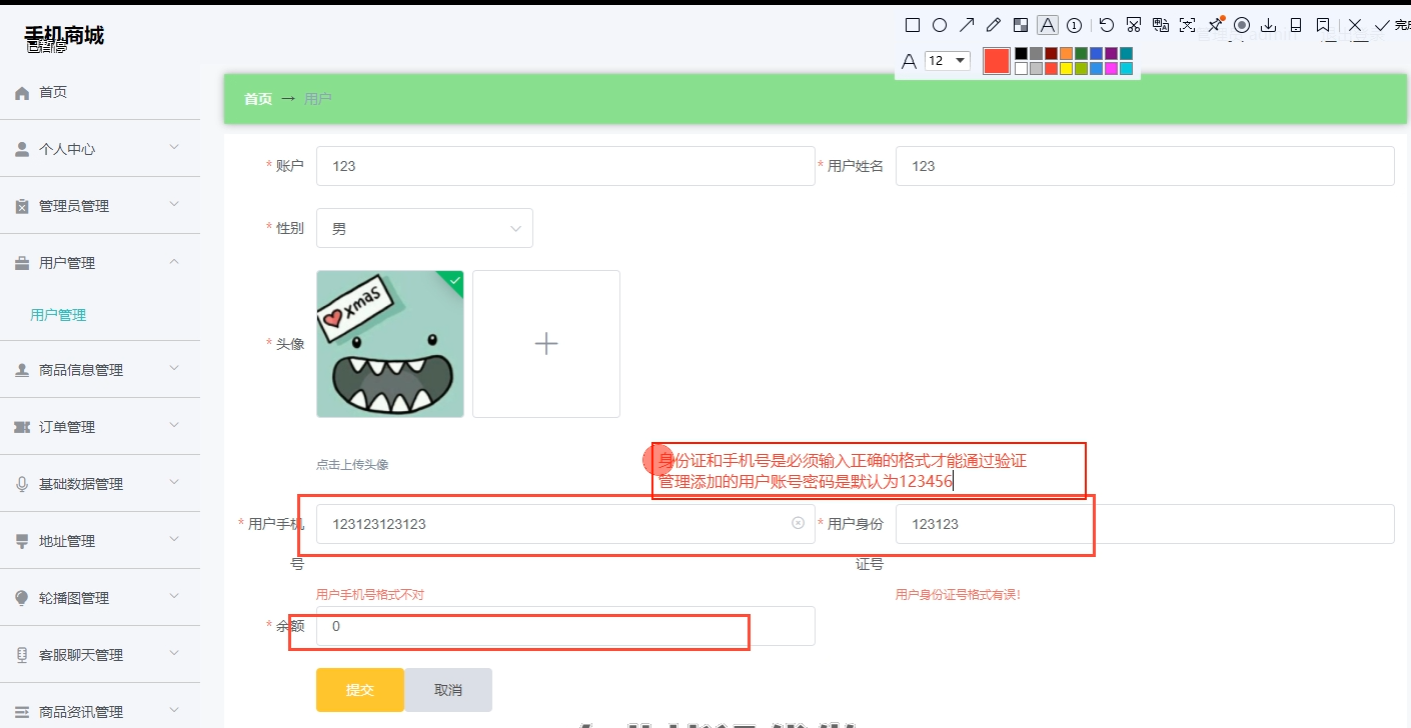Open the font size 12 dropdown
The width and height of the screenshot is (1411, 728).
[x=947, y=60]
